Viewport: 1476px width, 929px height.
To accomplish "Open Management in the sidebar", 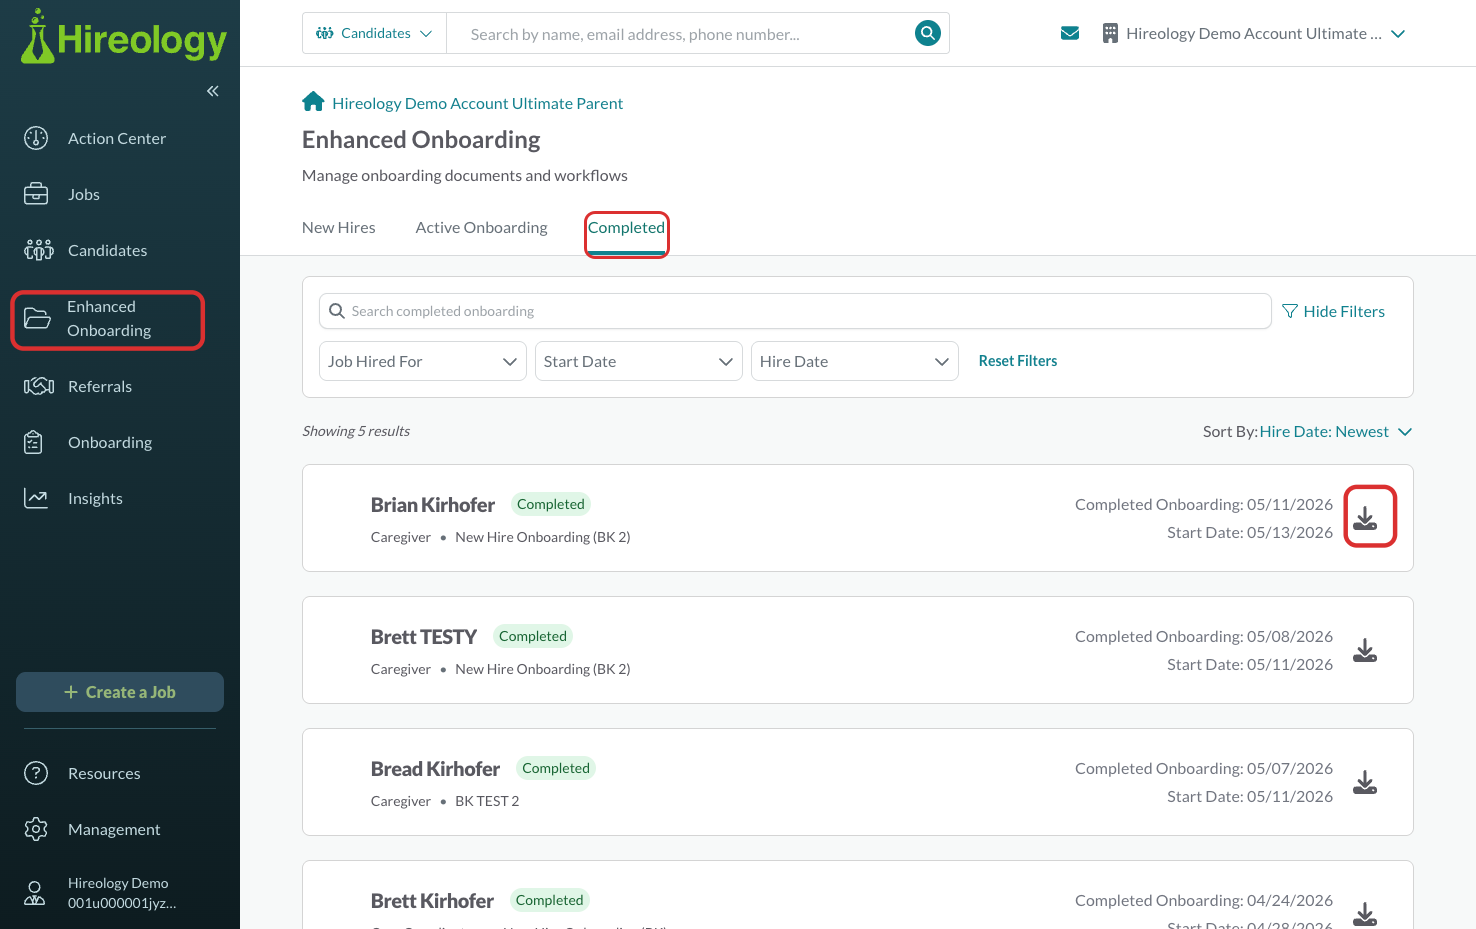I will pyautogui.click(x=114, y=829).
